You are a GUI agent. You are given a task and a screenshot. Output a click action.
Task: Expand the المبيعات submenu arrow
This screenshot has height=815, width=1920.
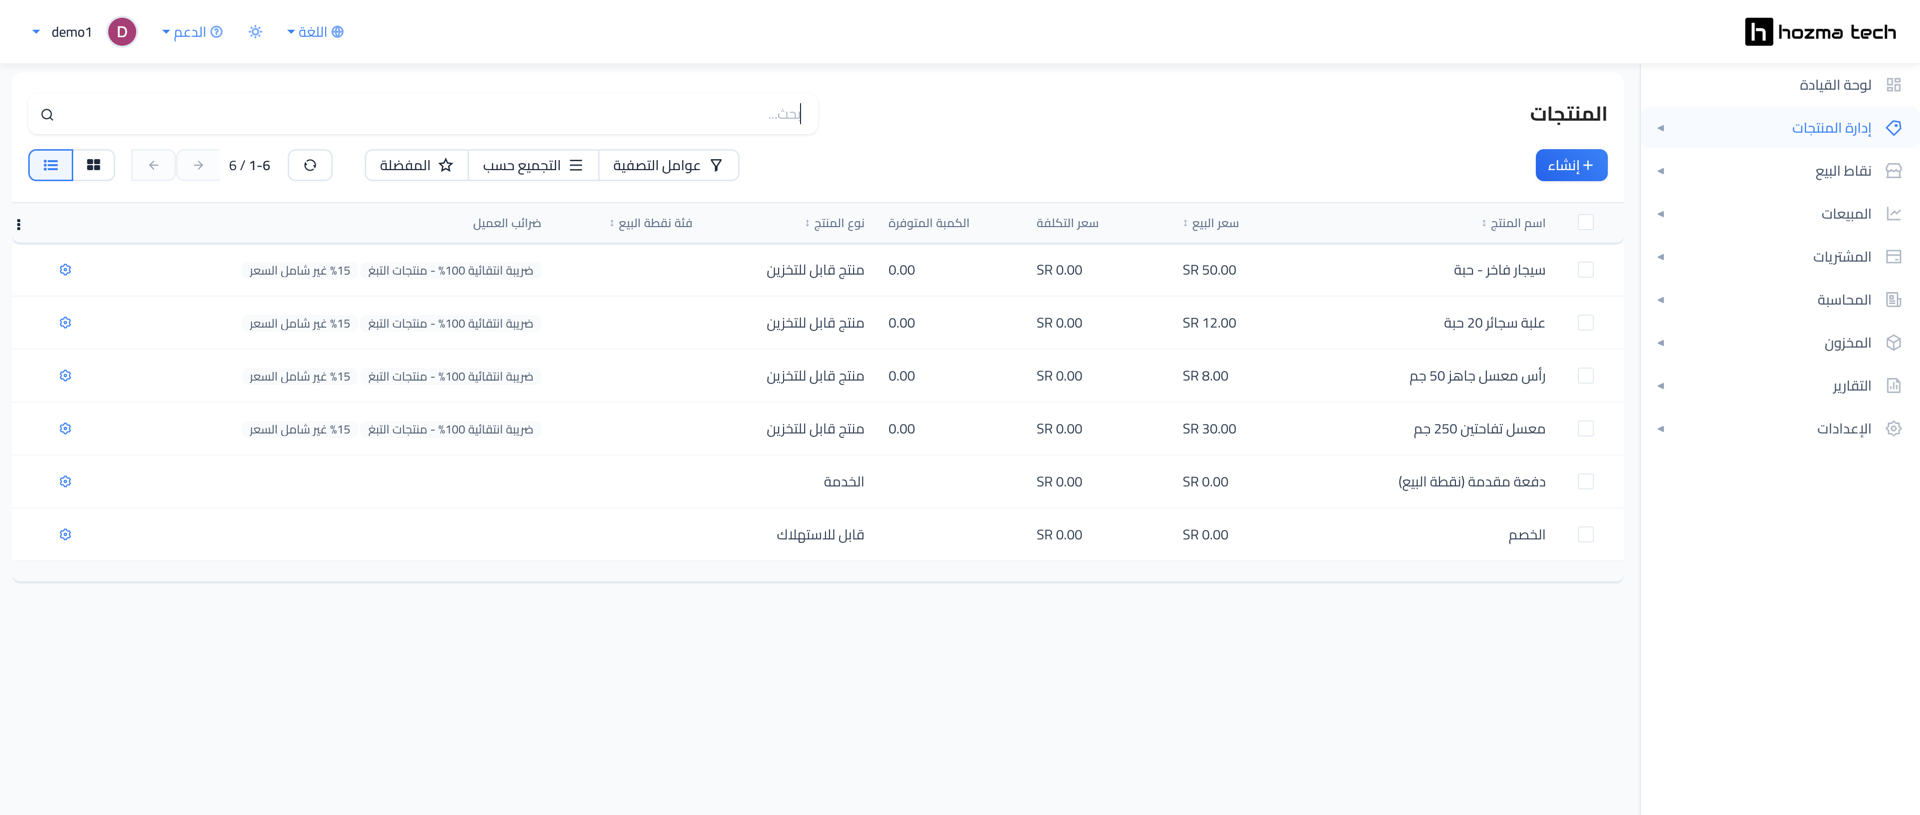tap(1661, 214)
